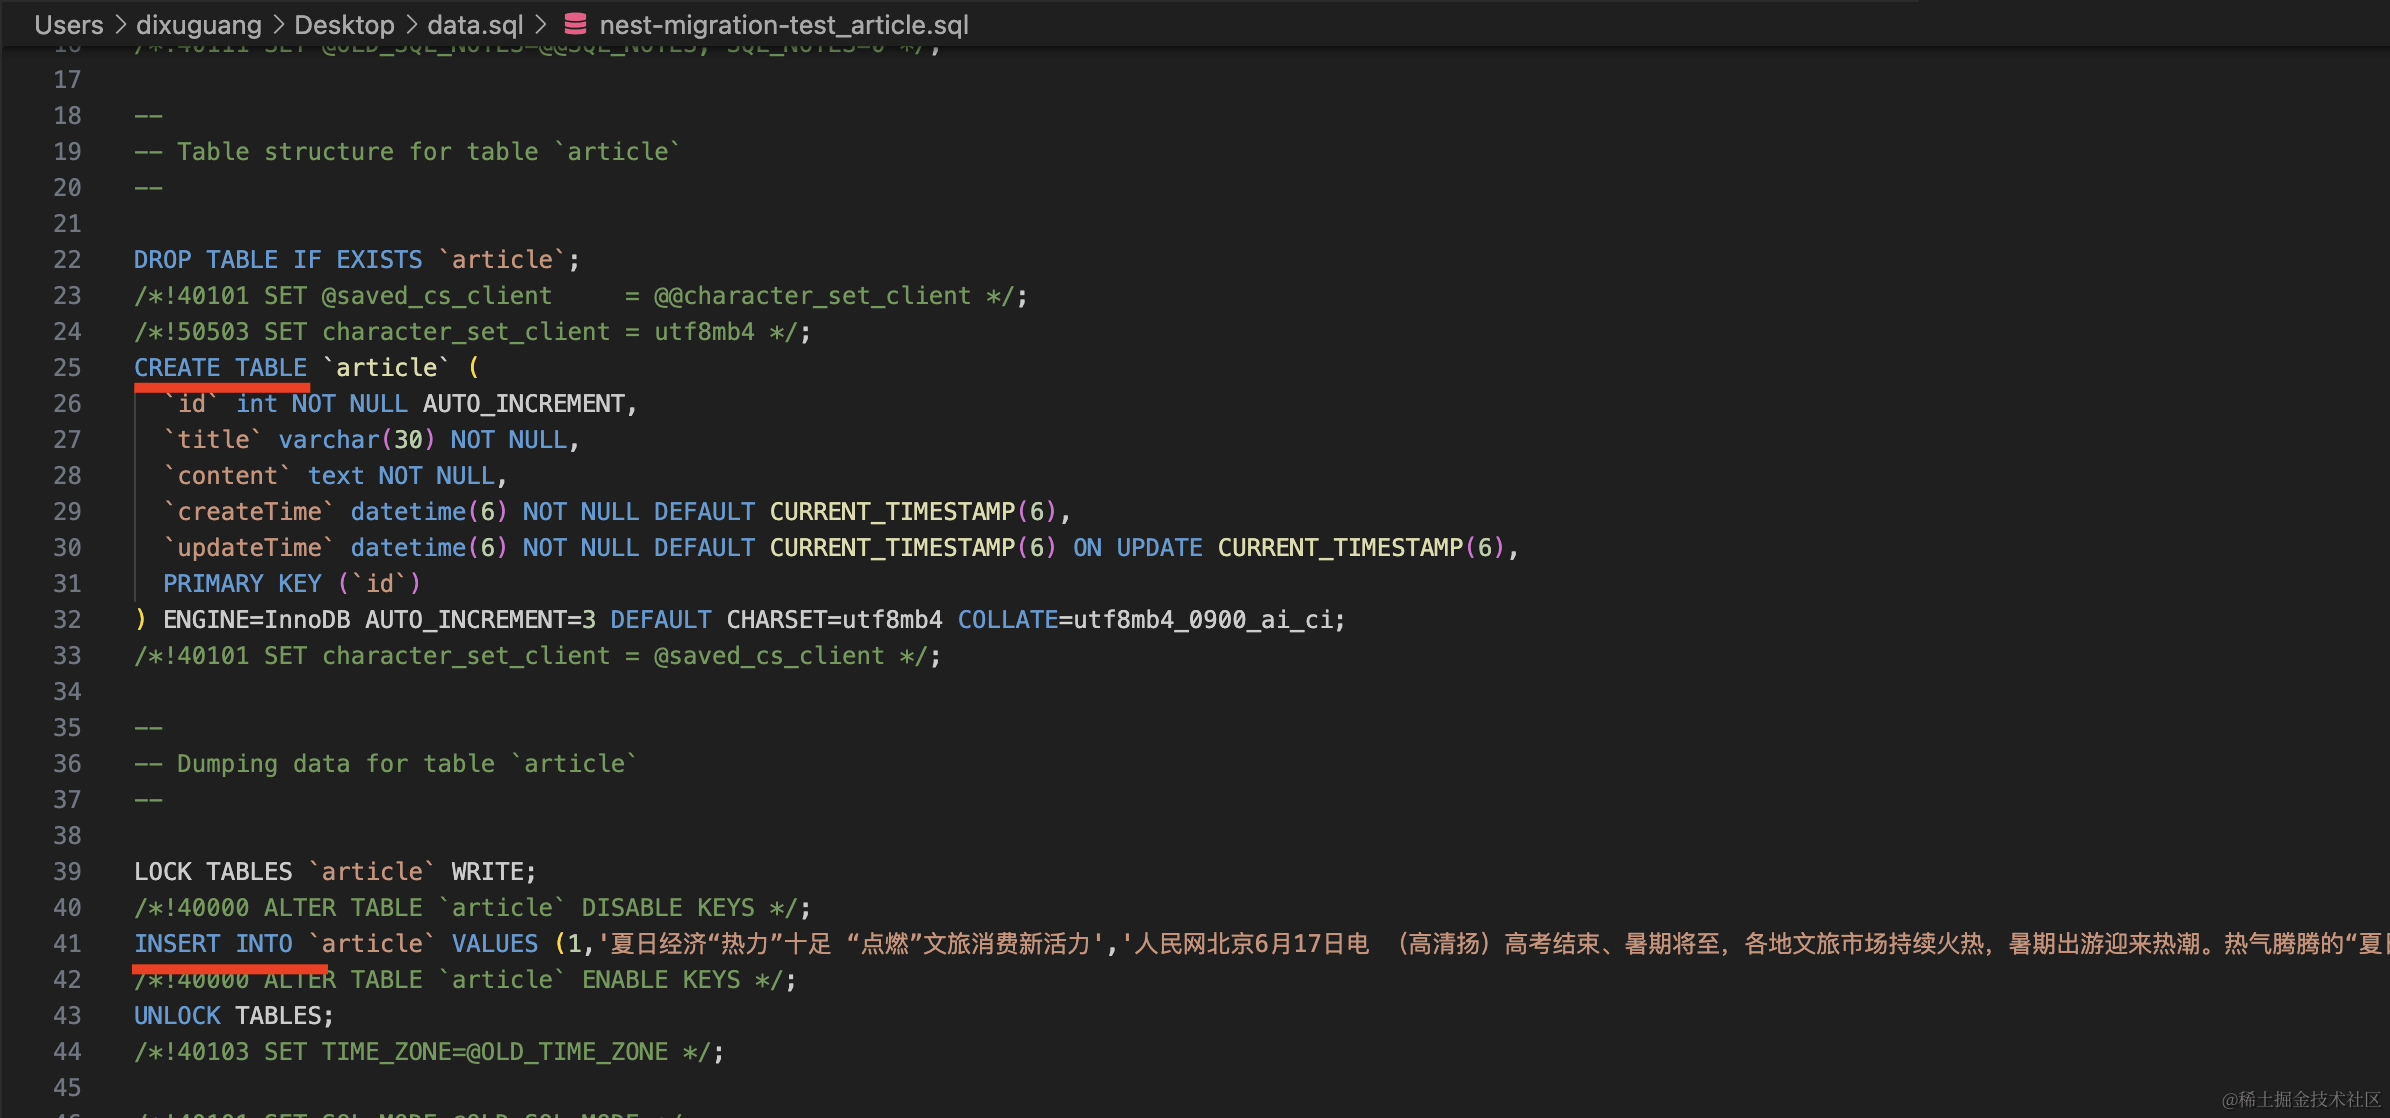Select the data.sql breadcrumb item
2390x1118 pixels.
click(475, 24)
